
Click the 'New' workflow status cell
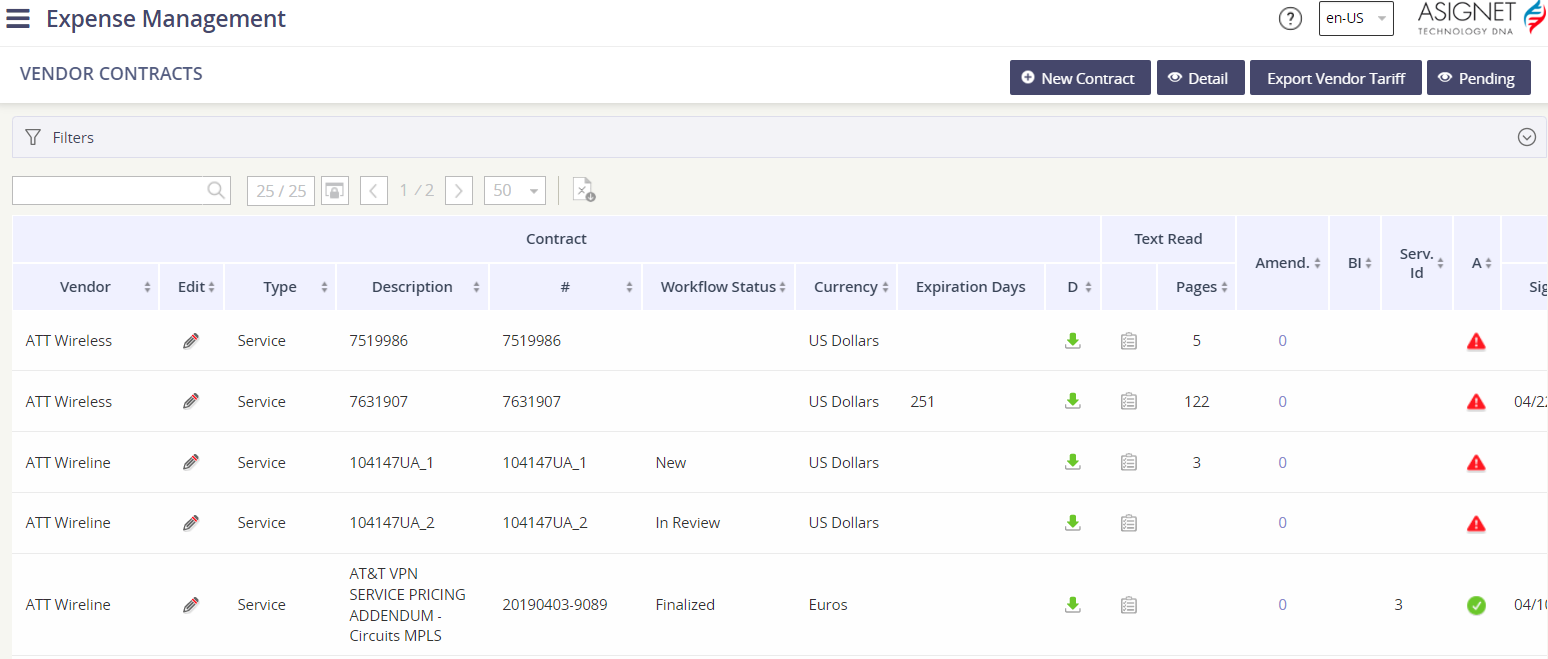(671, 463)
